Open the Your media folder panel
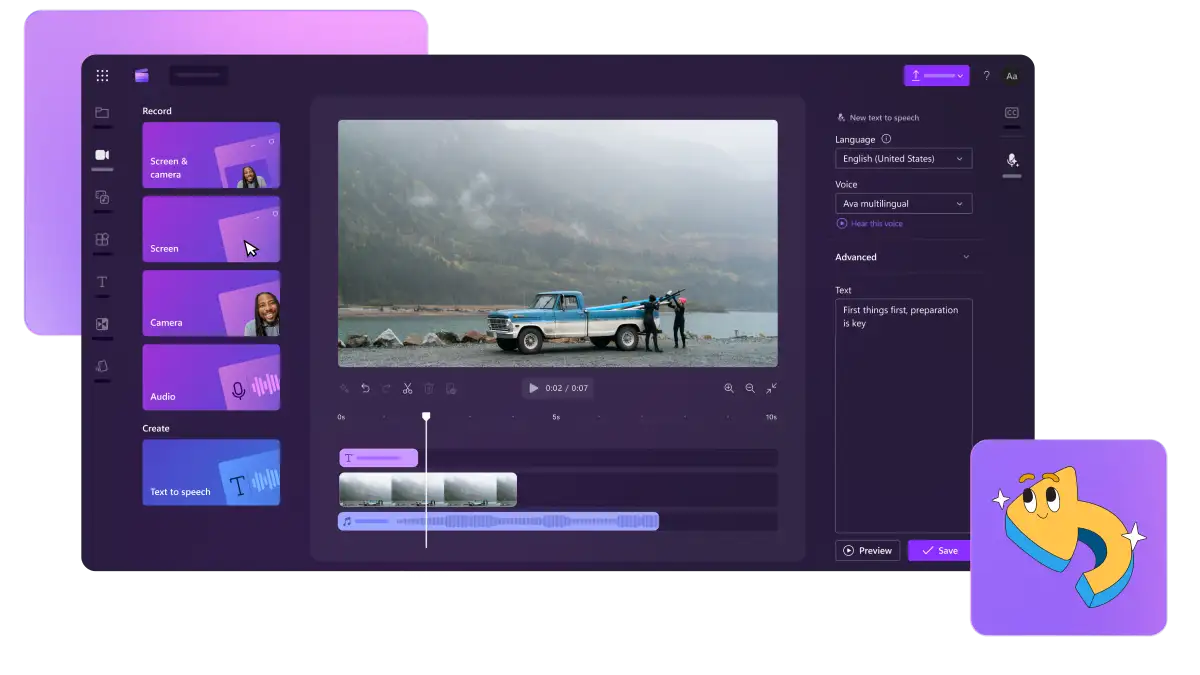The width and height of the screenshot is (1200, 675). (x=102, y=113)
